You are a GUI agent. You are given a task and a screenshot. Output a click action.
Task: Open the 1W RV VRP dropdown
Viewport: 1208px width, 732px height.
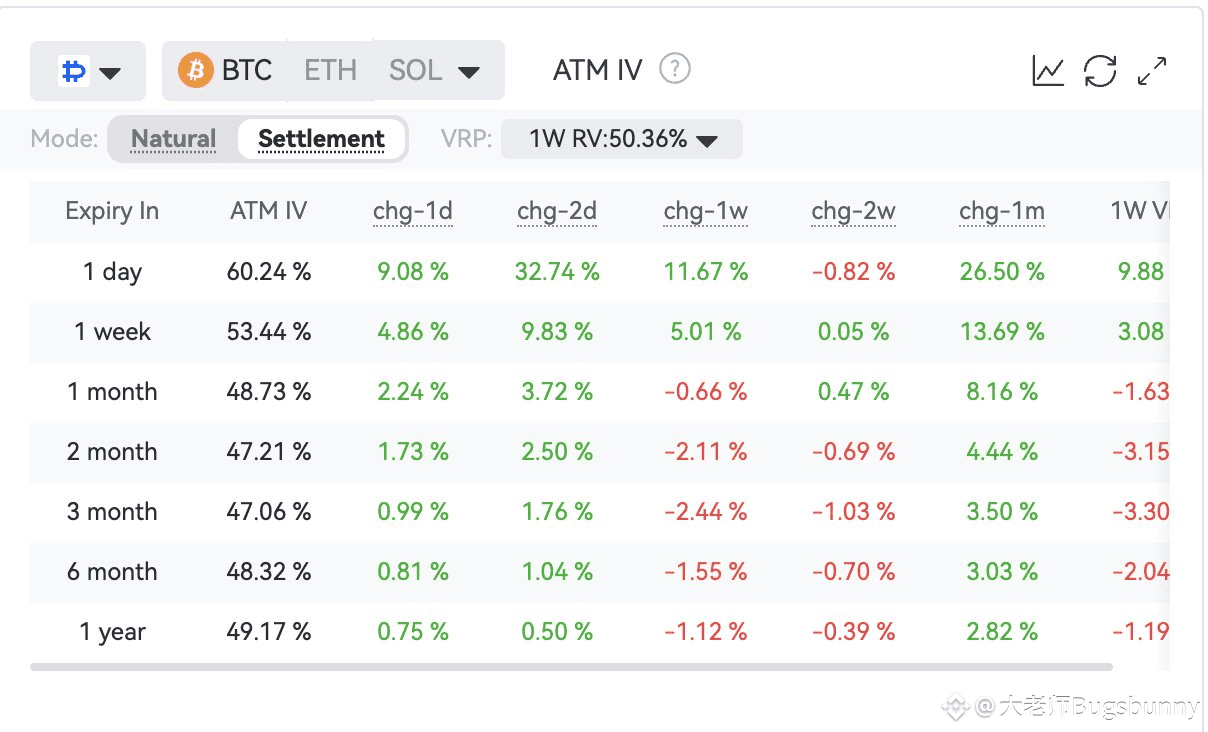(x=622, y=139)
